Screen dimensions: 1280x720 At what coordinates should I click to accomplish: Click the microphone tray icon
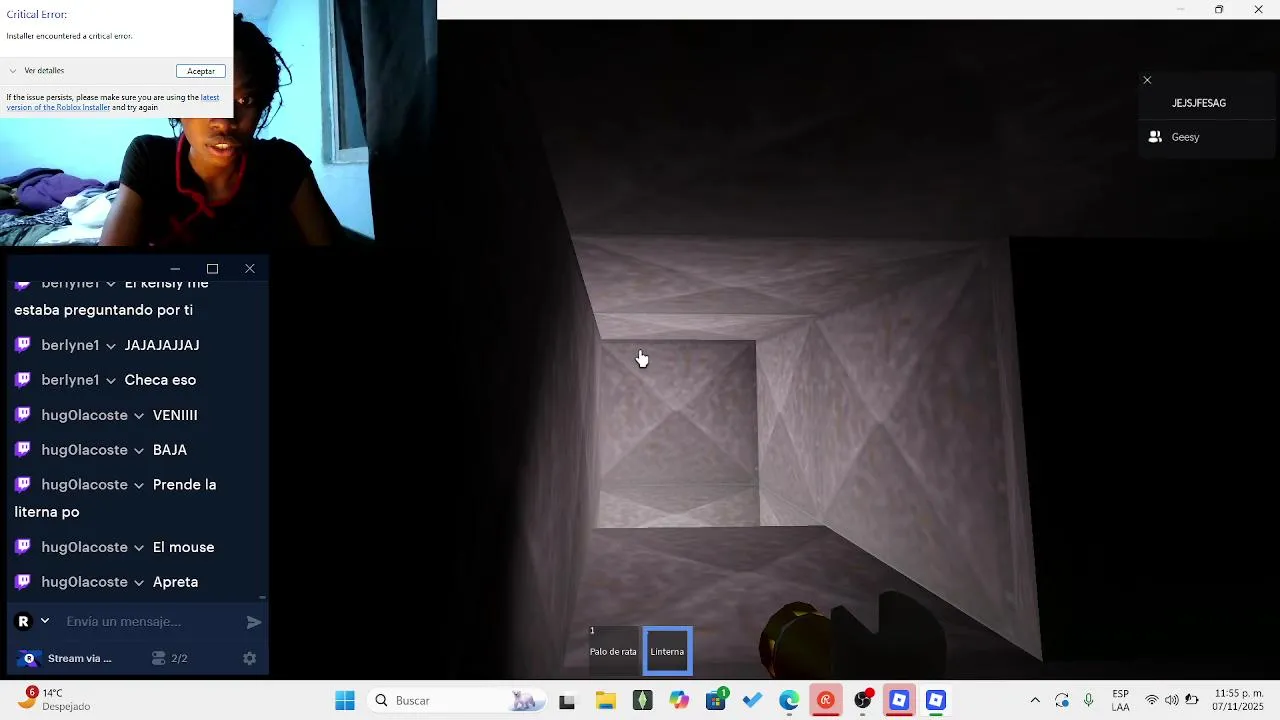(x=1089, y=701)
